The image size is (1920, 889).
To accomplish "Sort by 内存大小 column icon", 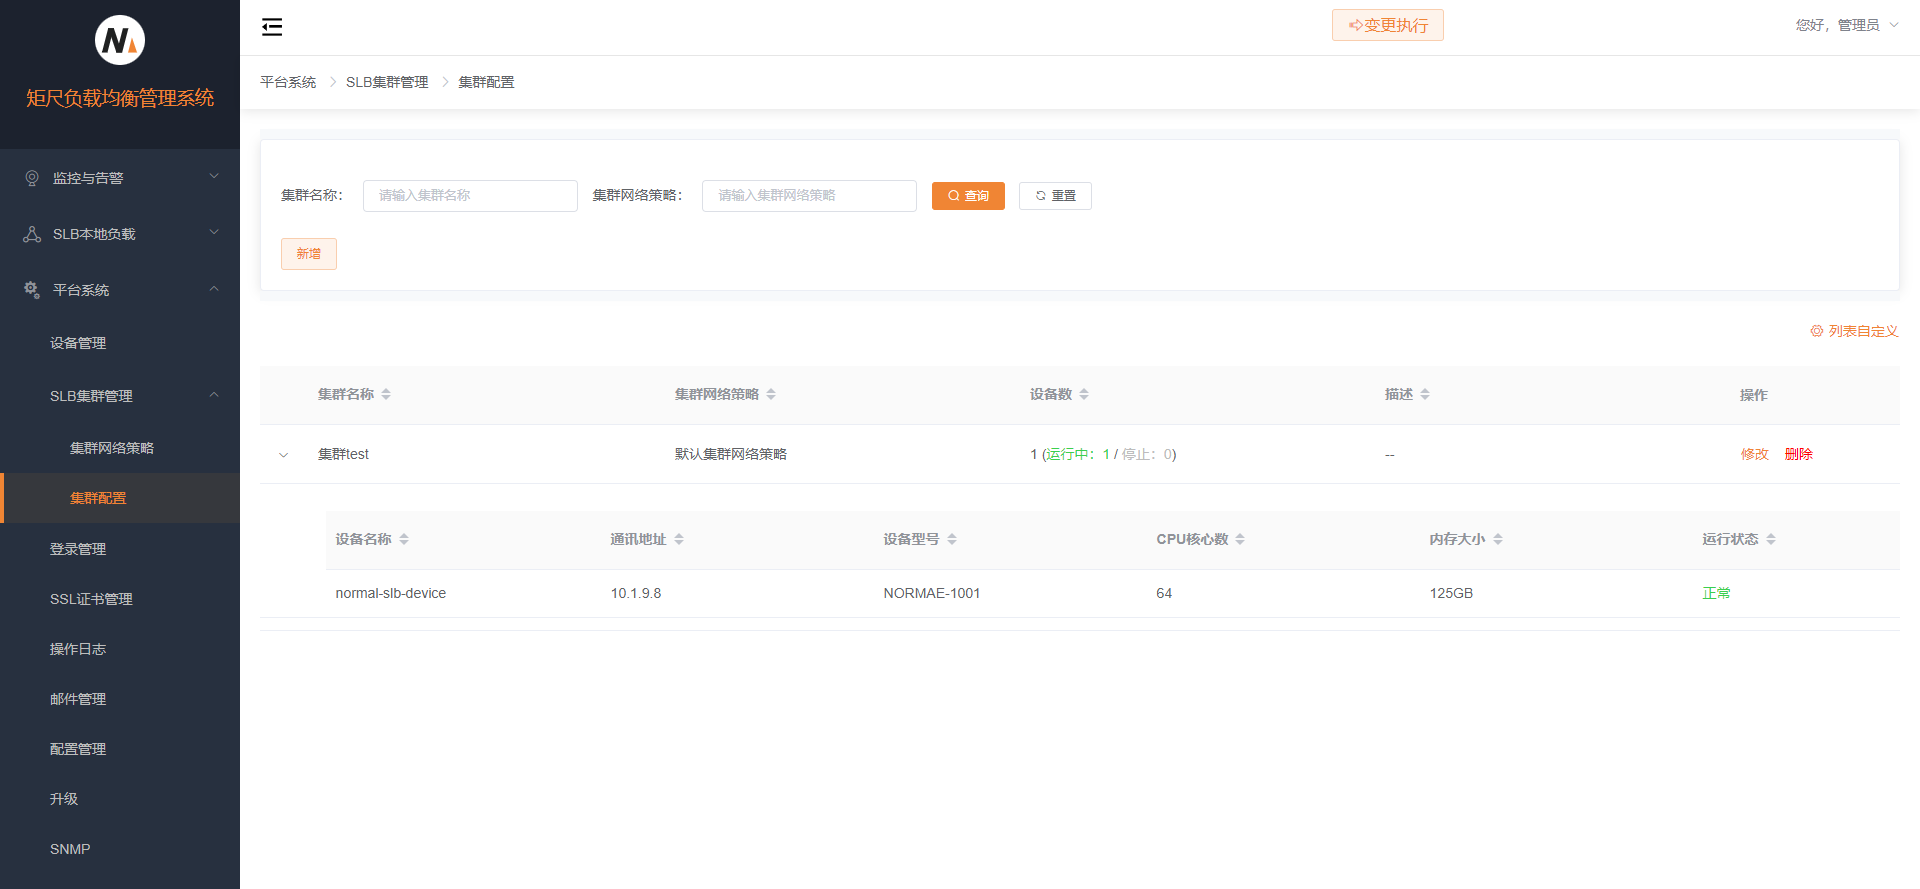I will click(1498, 540).
